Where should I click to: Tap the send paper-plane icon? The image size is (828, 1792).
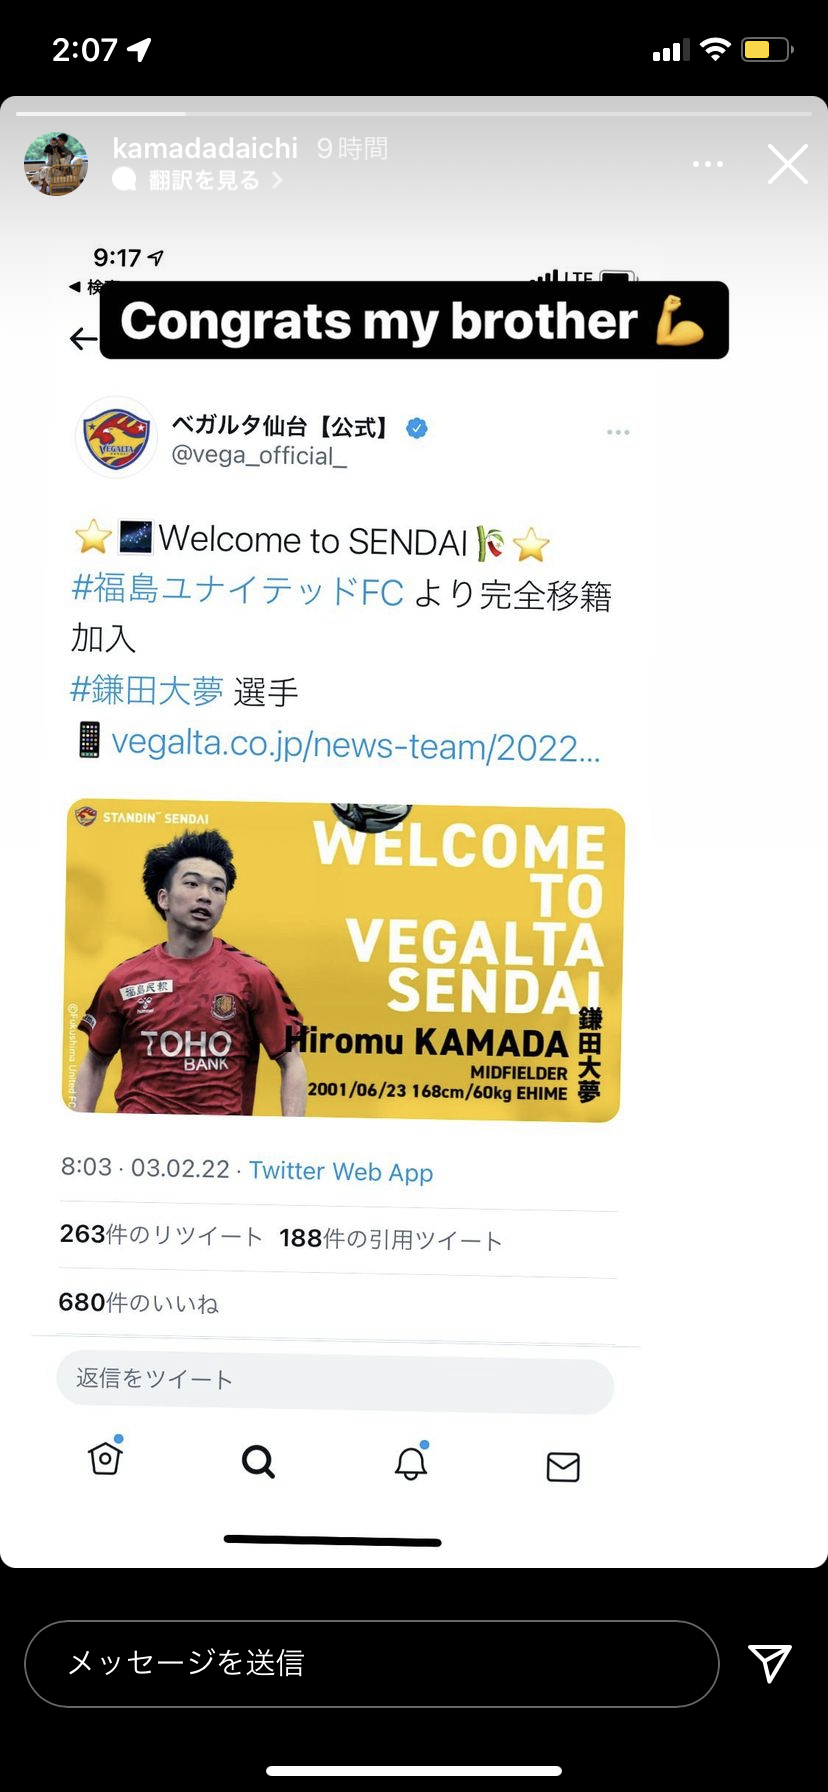(x=770, y=1663)
